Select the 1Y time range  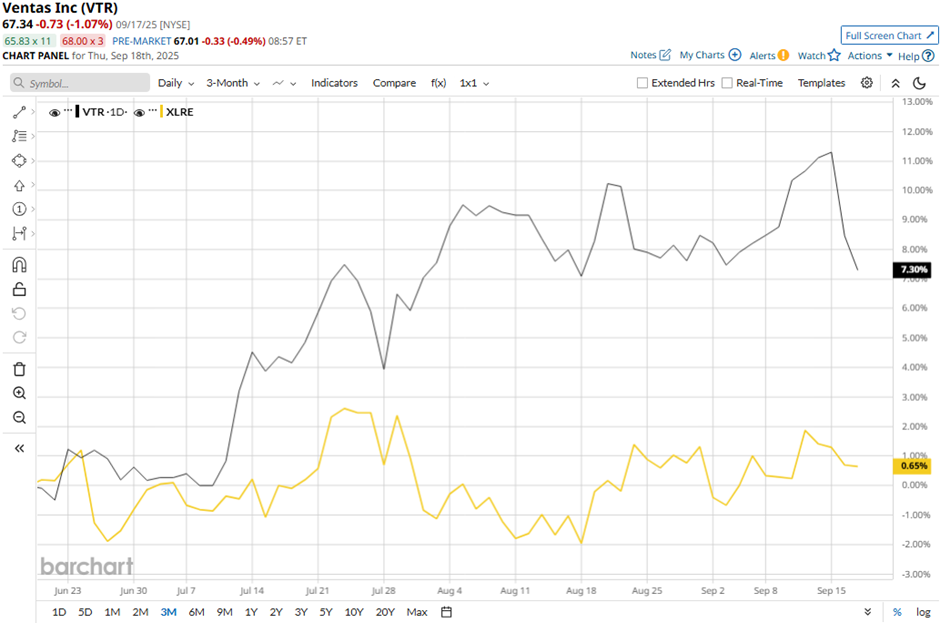point(251,612)
